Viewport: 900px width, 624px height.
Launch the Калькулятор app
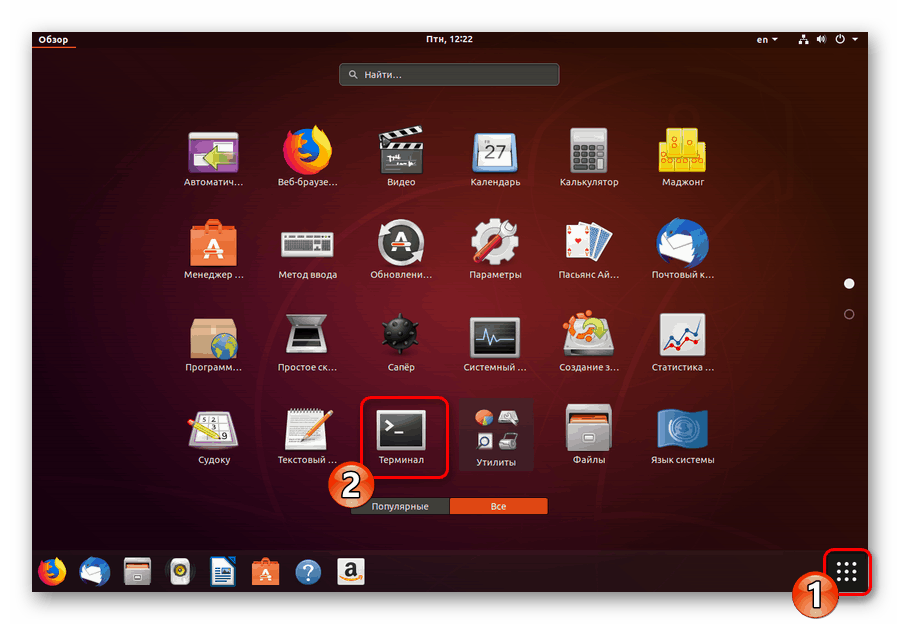point(588,158)
